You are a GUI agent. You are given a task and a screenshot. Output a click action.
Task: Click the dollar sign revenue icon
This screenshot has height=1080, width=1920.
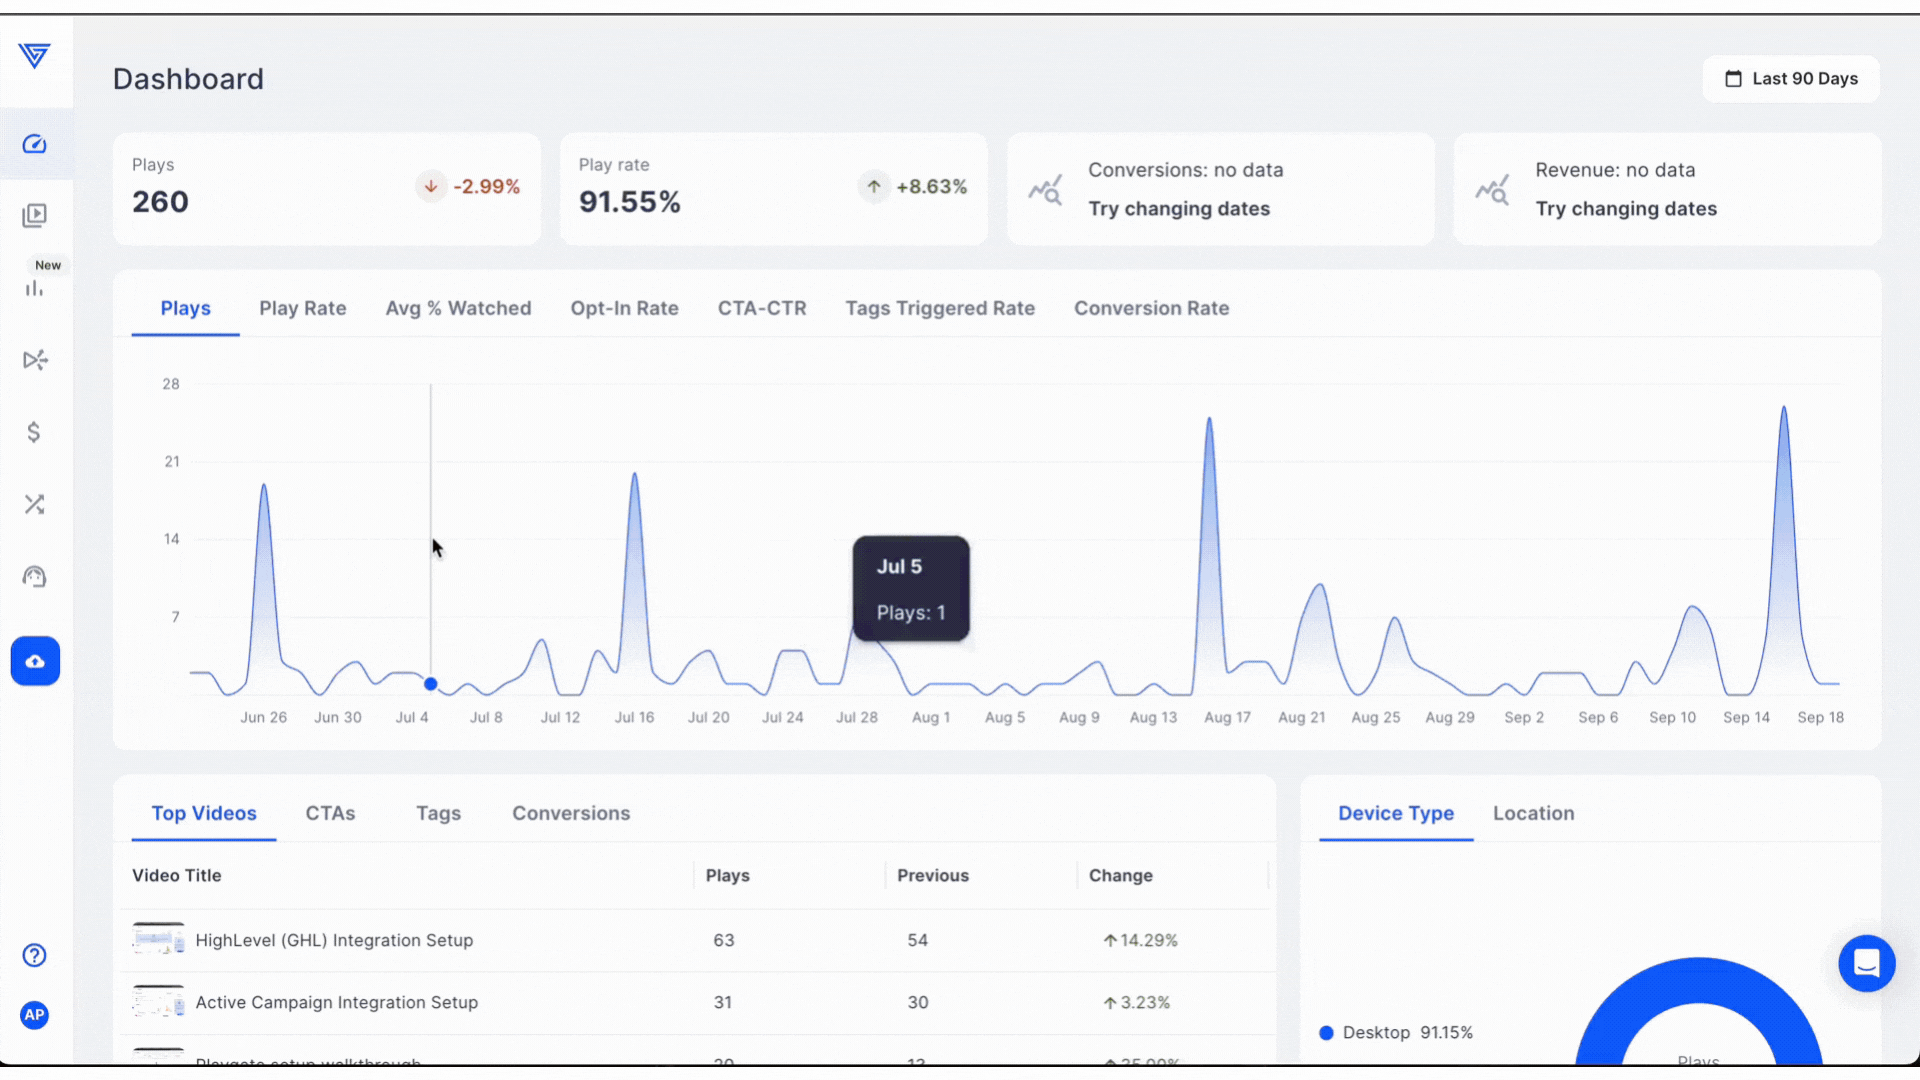[x=34, y=432]
